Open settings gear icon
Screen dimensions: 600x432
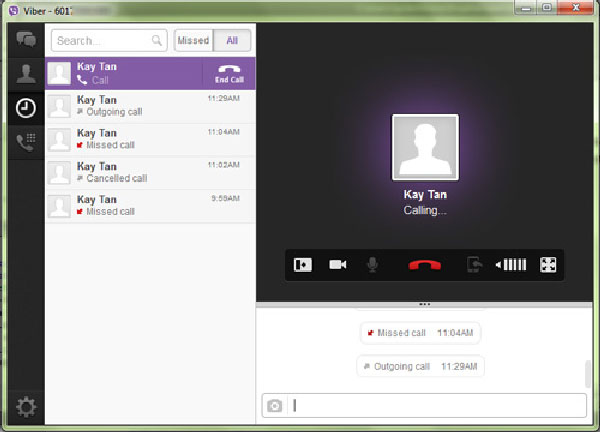26,407
